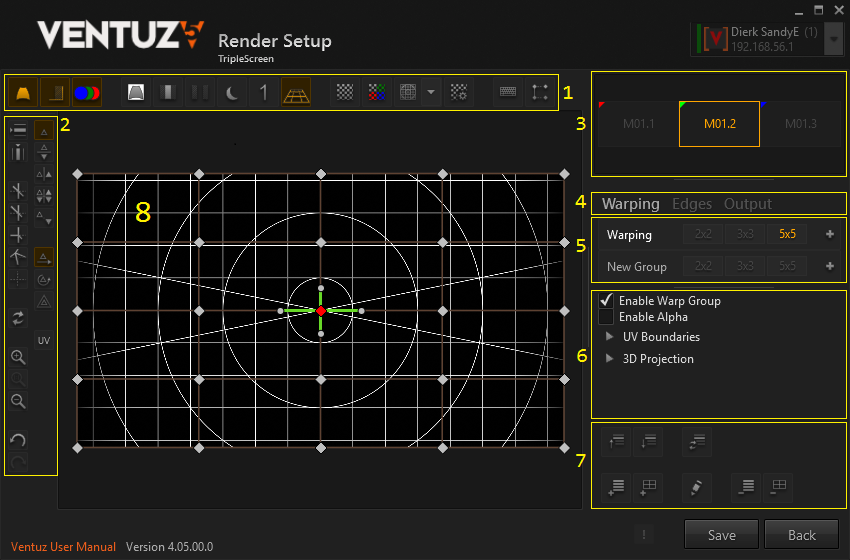The width and height of the screenshot is (850, 560).
Task: Tick the Enable Alpha checkbox
Action: pos(605,317)
